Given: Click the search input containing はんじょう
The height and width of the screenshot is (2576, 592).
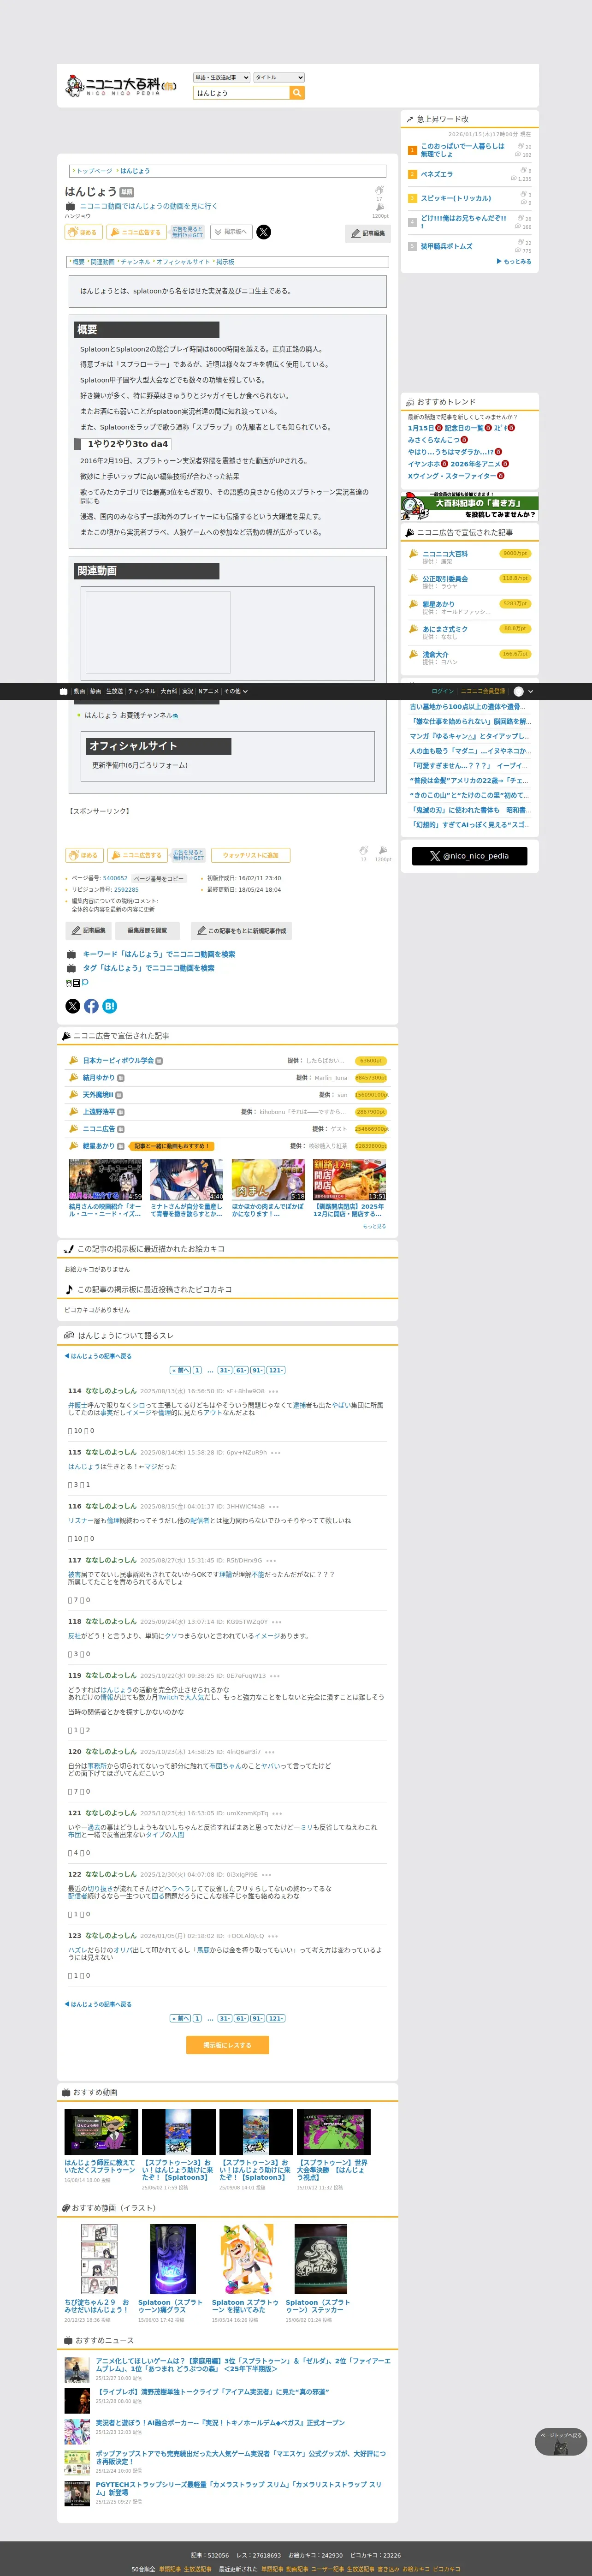Looking at the screenshot, I should (241, 93).
